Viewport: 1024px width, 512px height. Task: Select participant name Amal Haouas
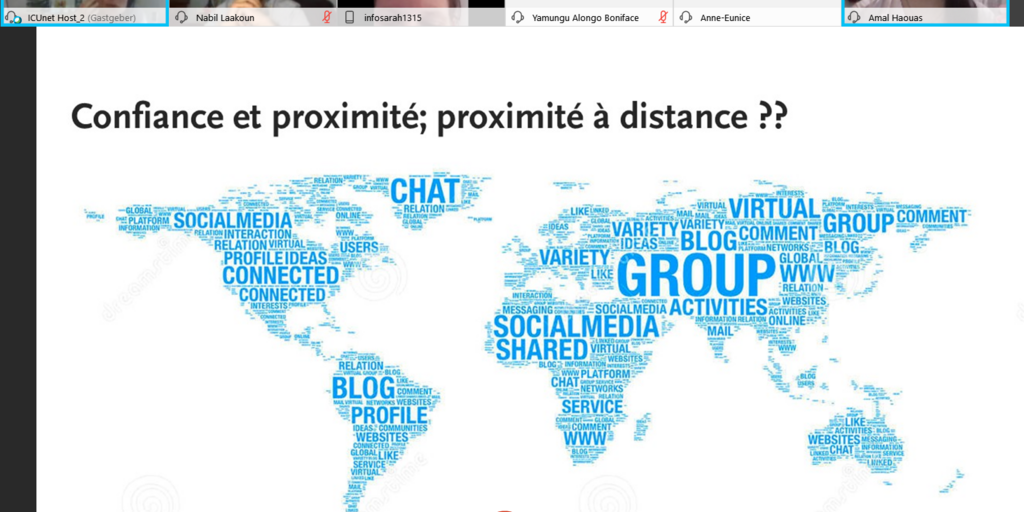pos(895,18)
